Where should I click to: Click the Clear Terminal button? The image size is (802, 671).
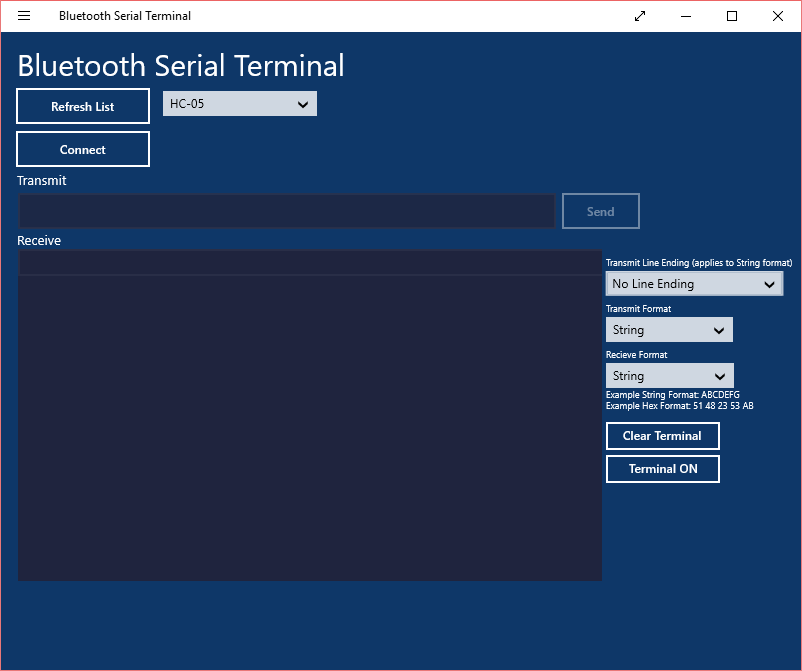pyautogui.click(x=662, y=436)
